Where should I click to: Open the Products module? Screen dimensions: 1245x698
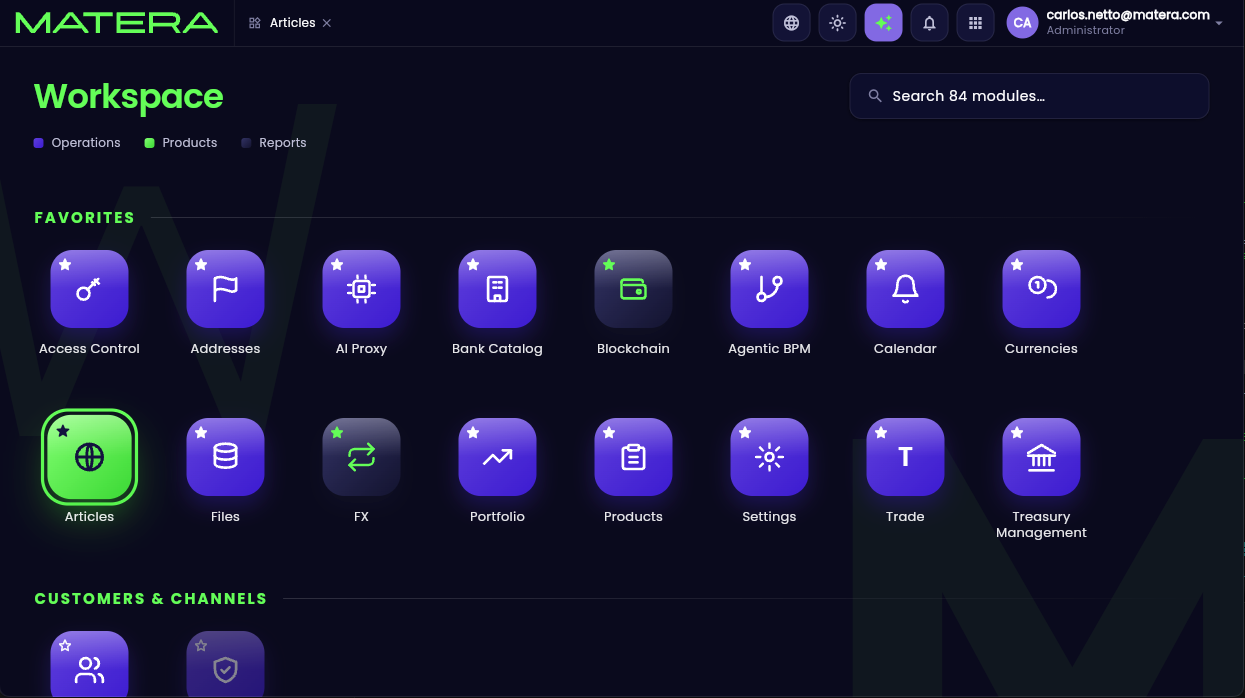tap(633, 457)
